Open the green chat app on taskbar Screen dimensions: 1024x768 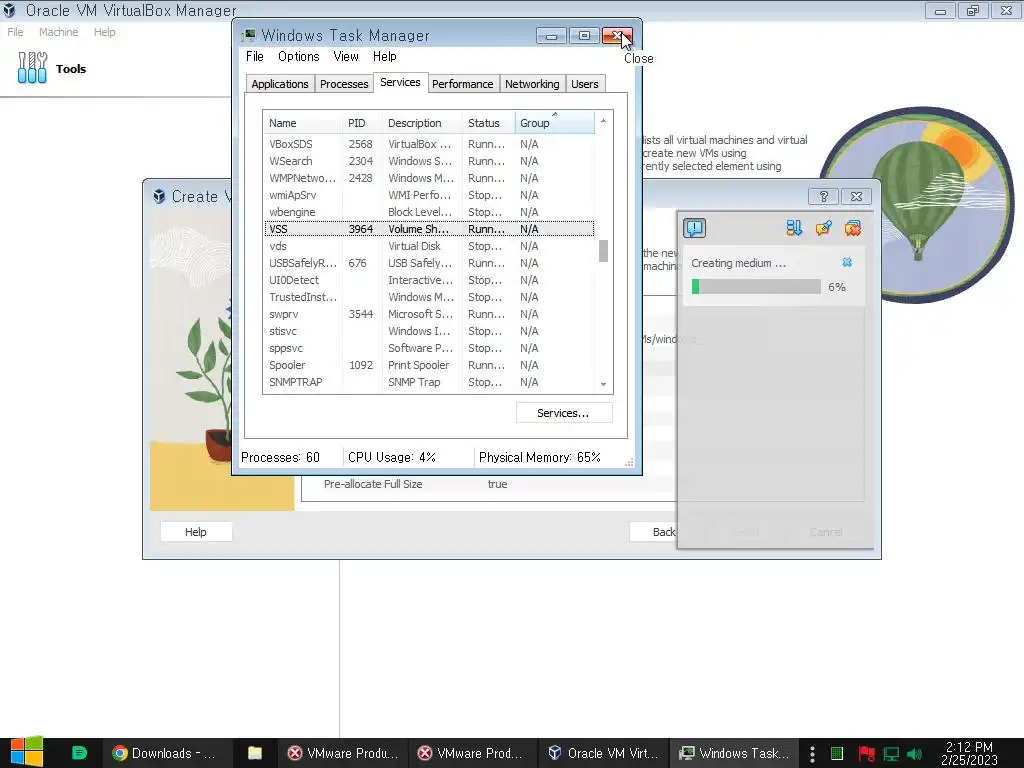tap(79, 753)
